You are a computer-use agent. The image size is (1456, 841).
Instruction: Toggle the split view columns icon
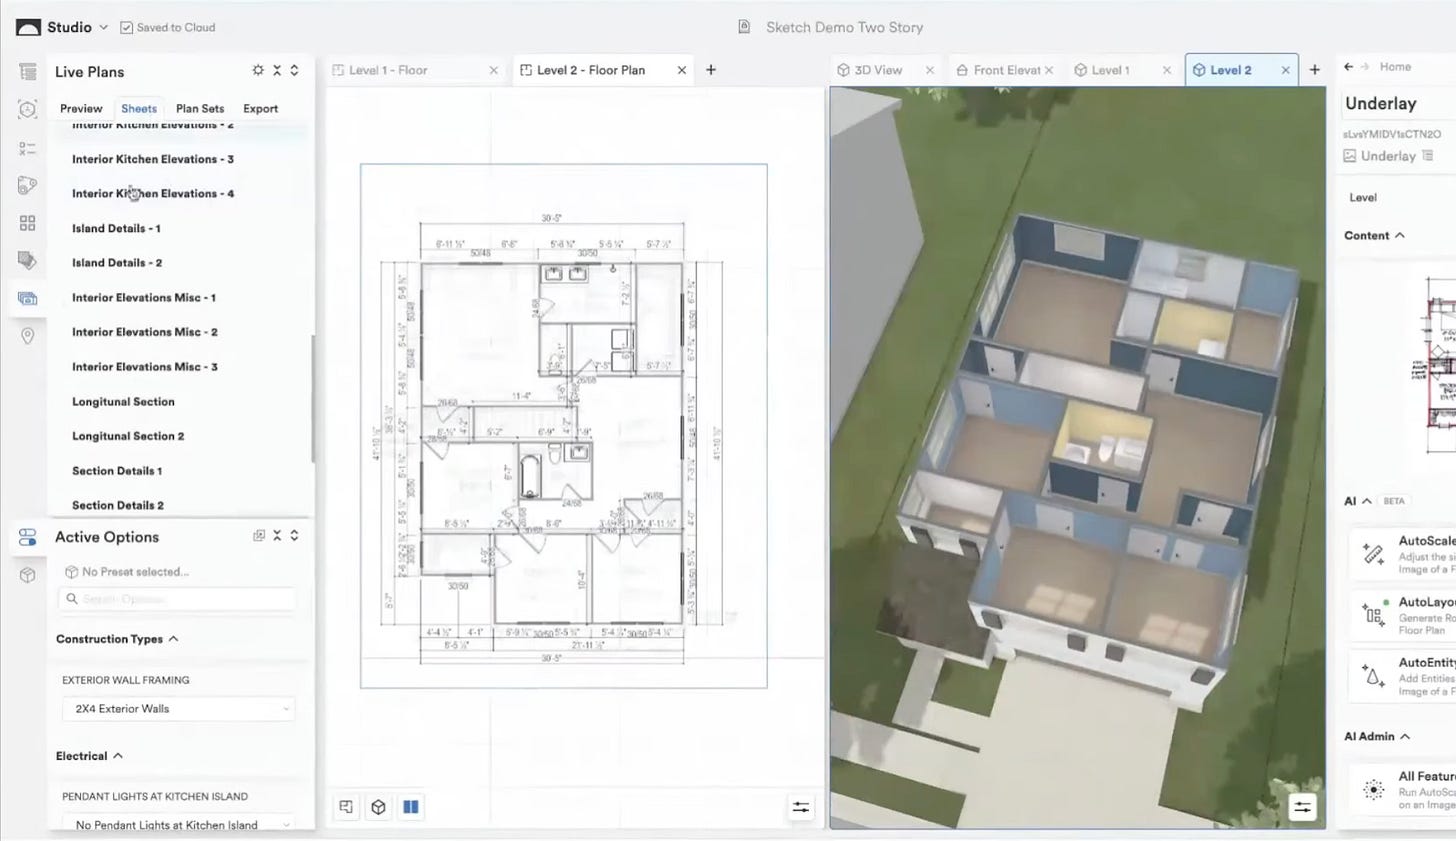point(410,807)
